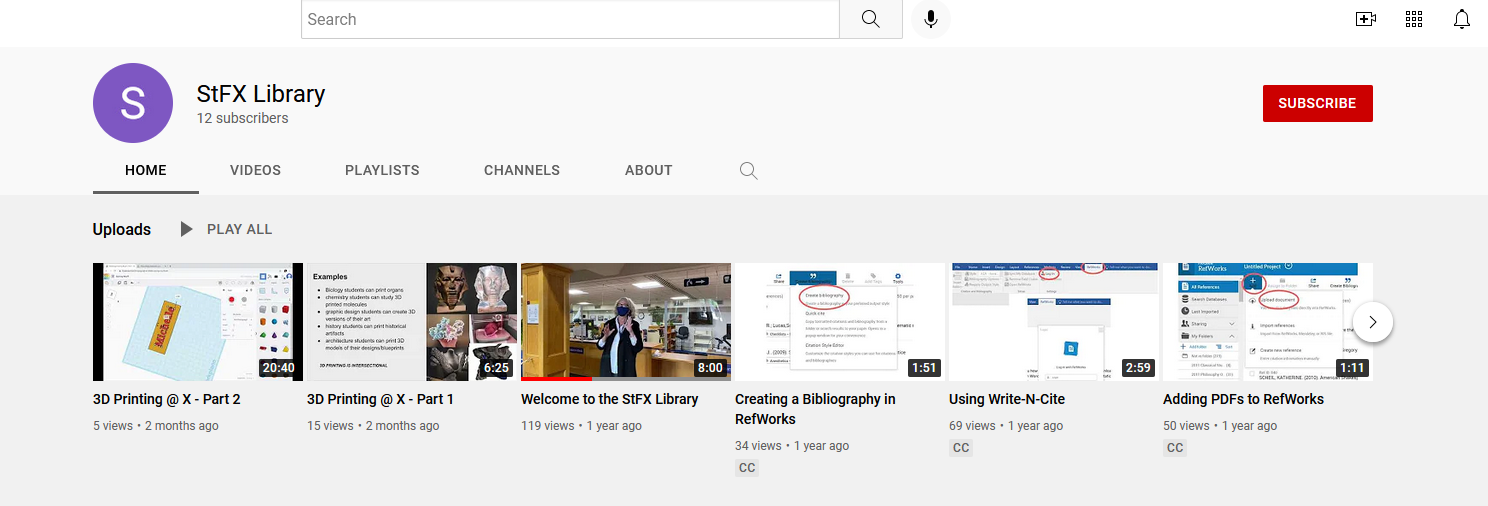The height and width of the screenshot is (506, 1488).
Task: Click the 20:40 duration badge
Action: 278,368
